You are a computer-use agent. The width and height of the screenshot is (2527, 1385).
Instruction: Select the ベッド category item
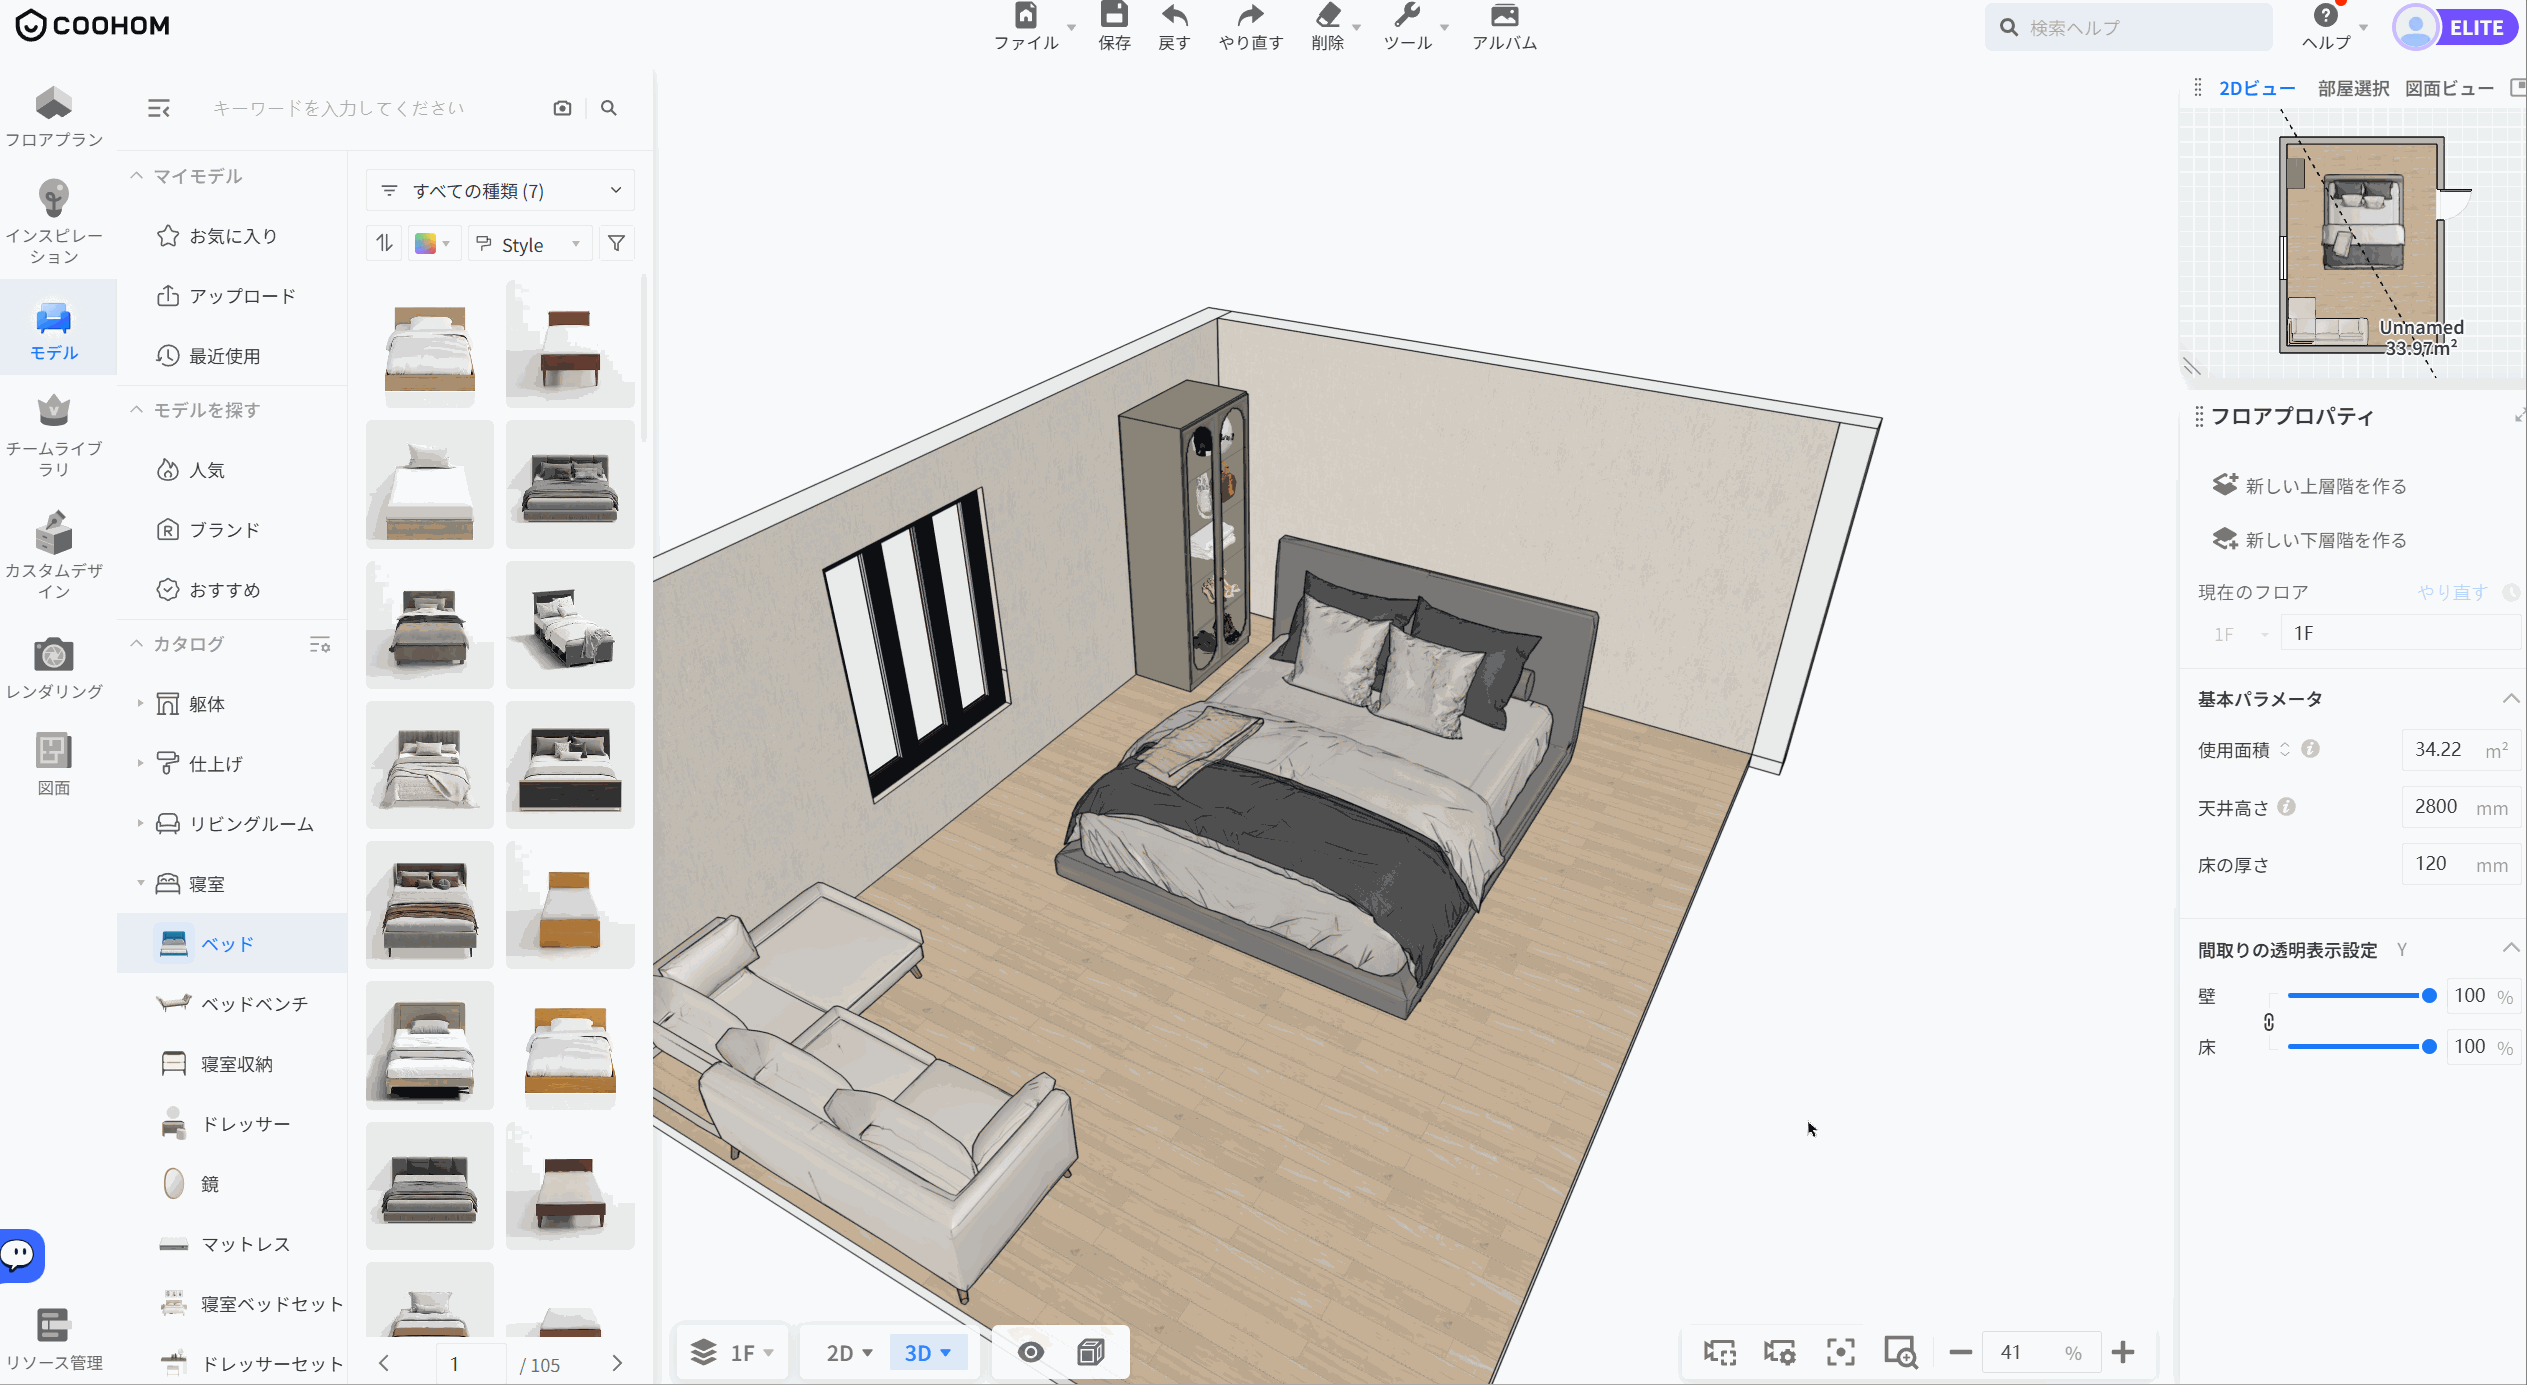point(232,944)
